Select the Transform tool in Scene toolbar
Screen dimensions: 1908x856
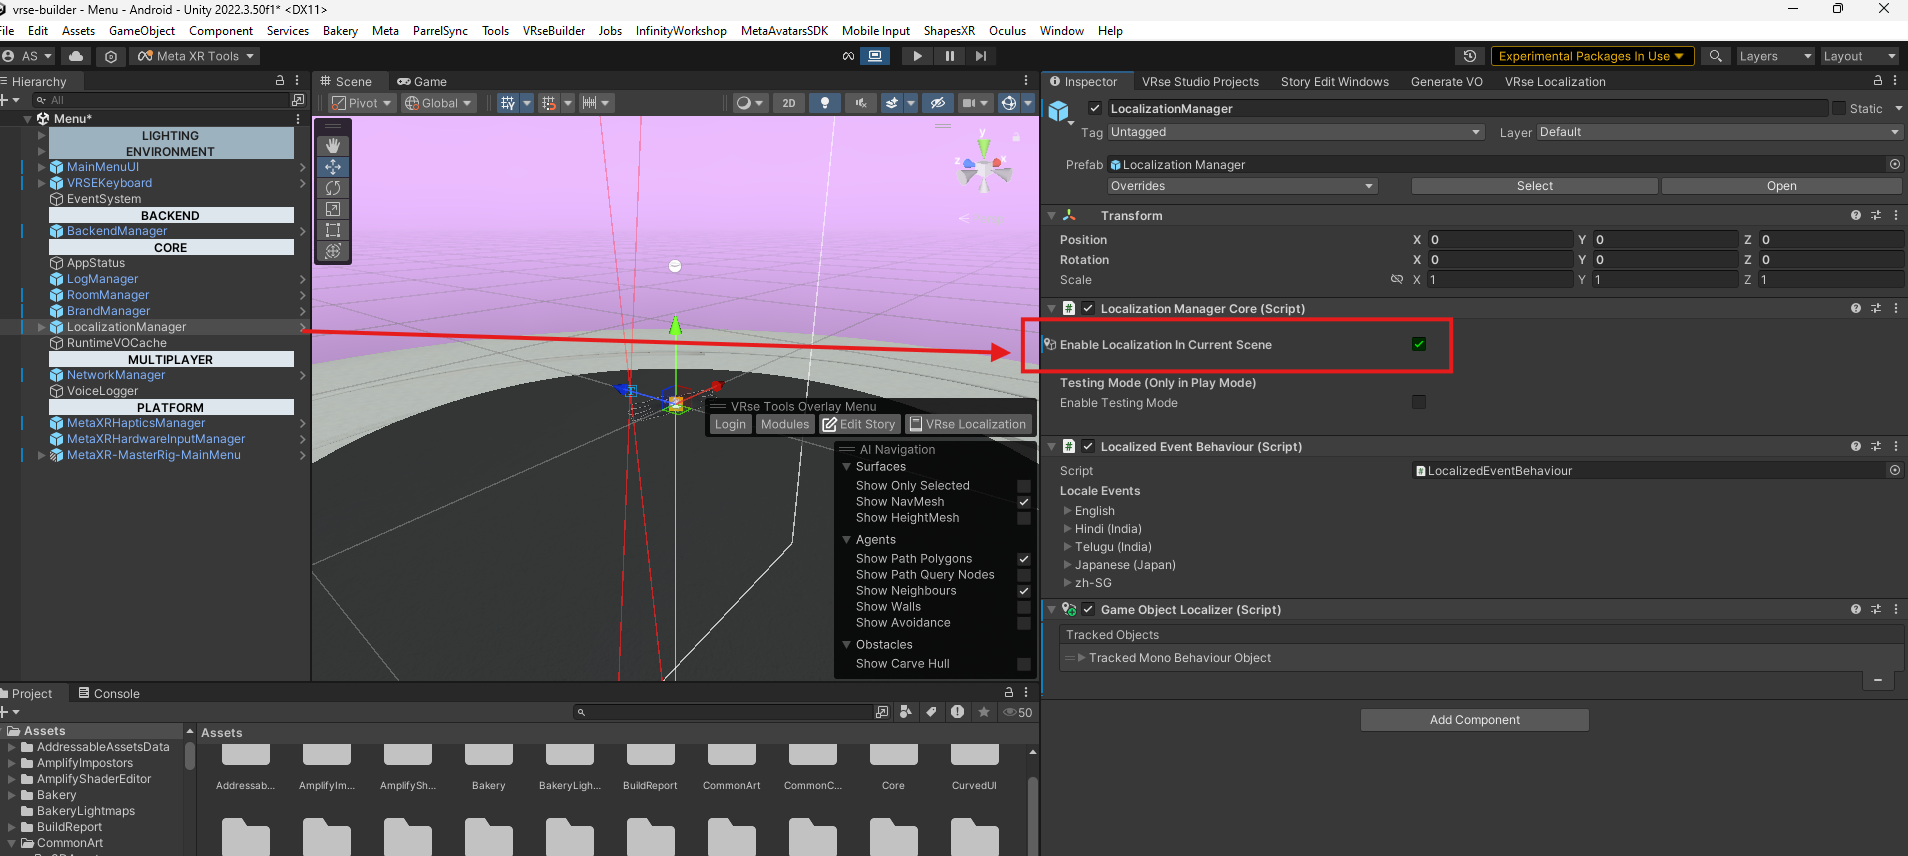(333, 251)
